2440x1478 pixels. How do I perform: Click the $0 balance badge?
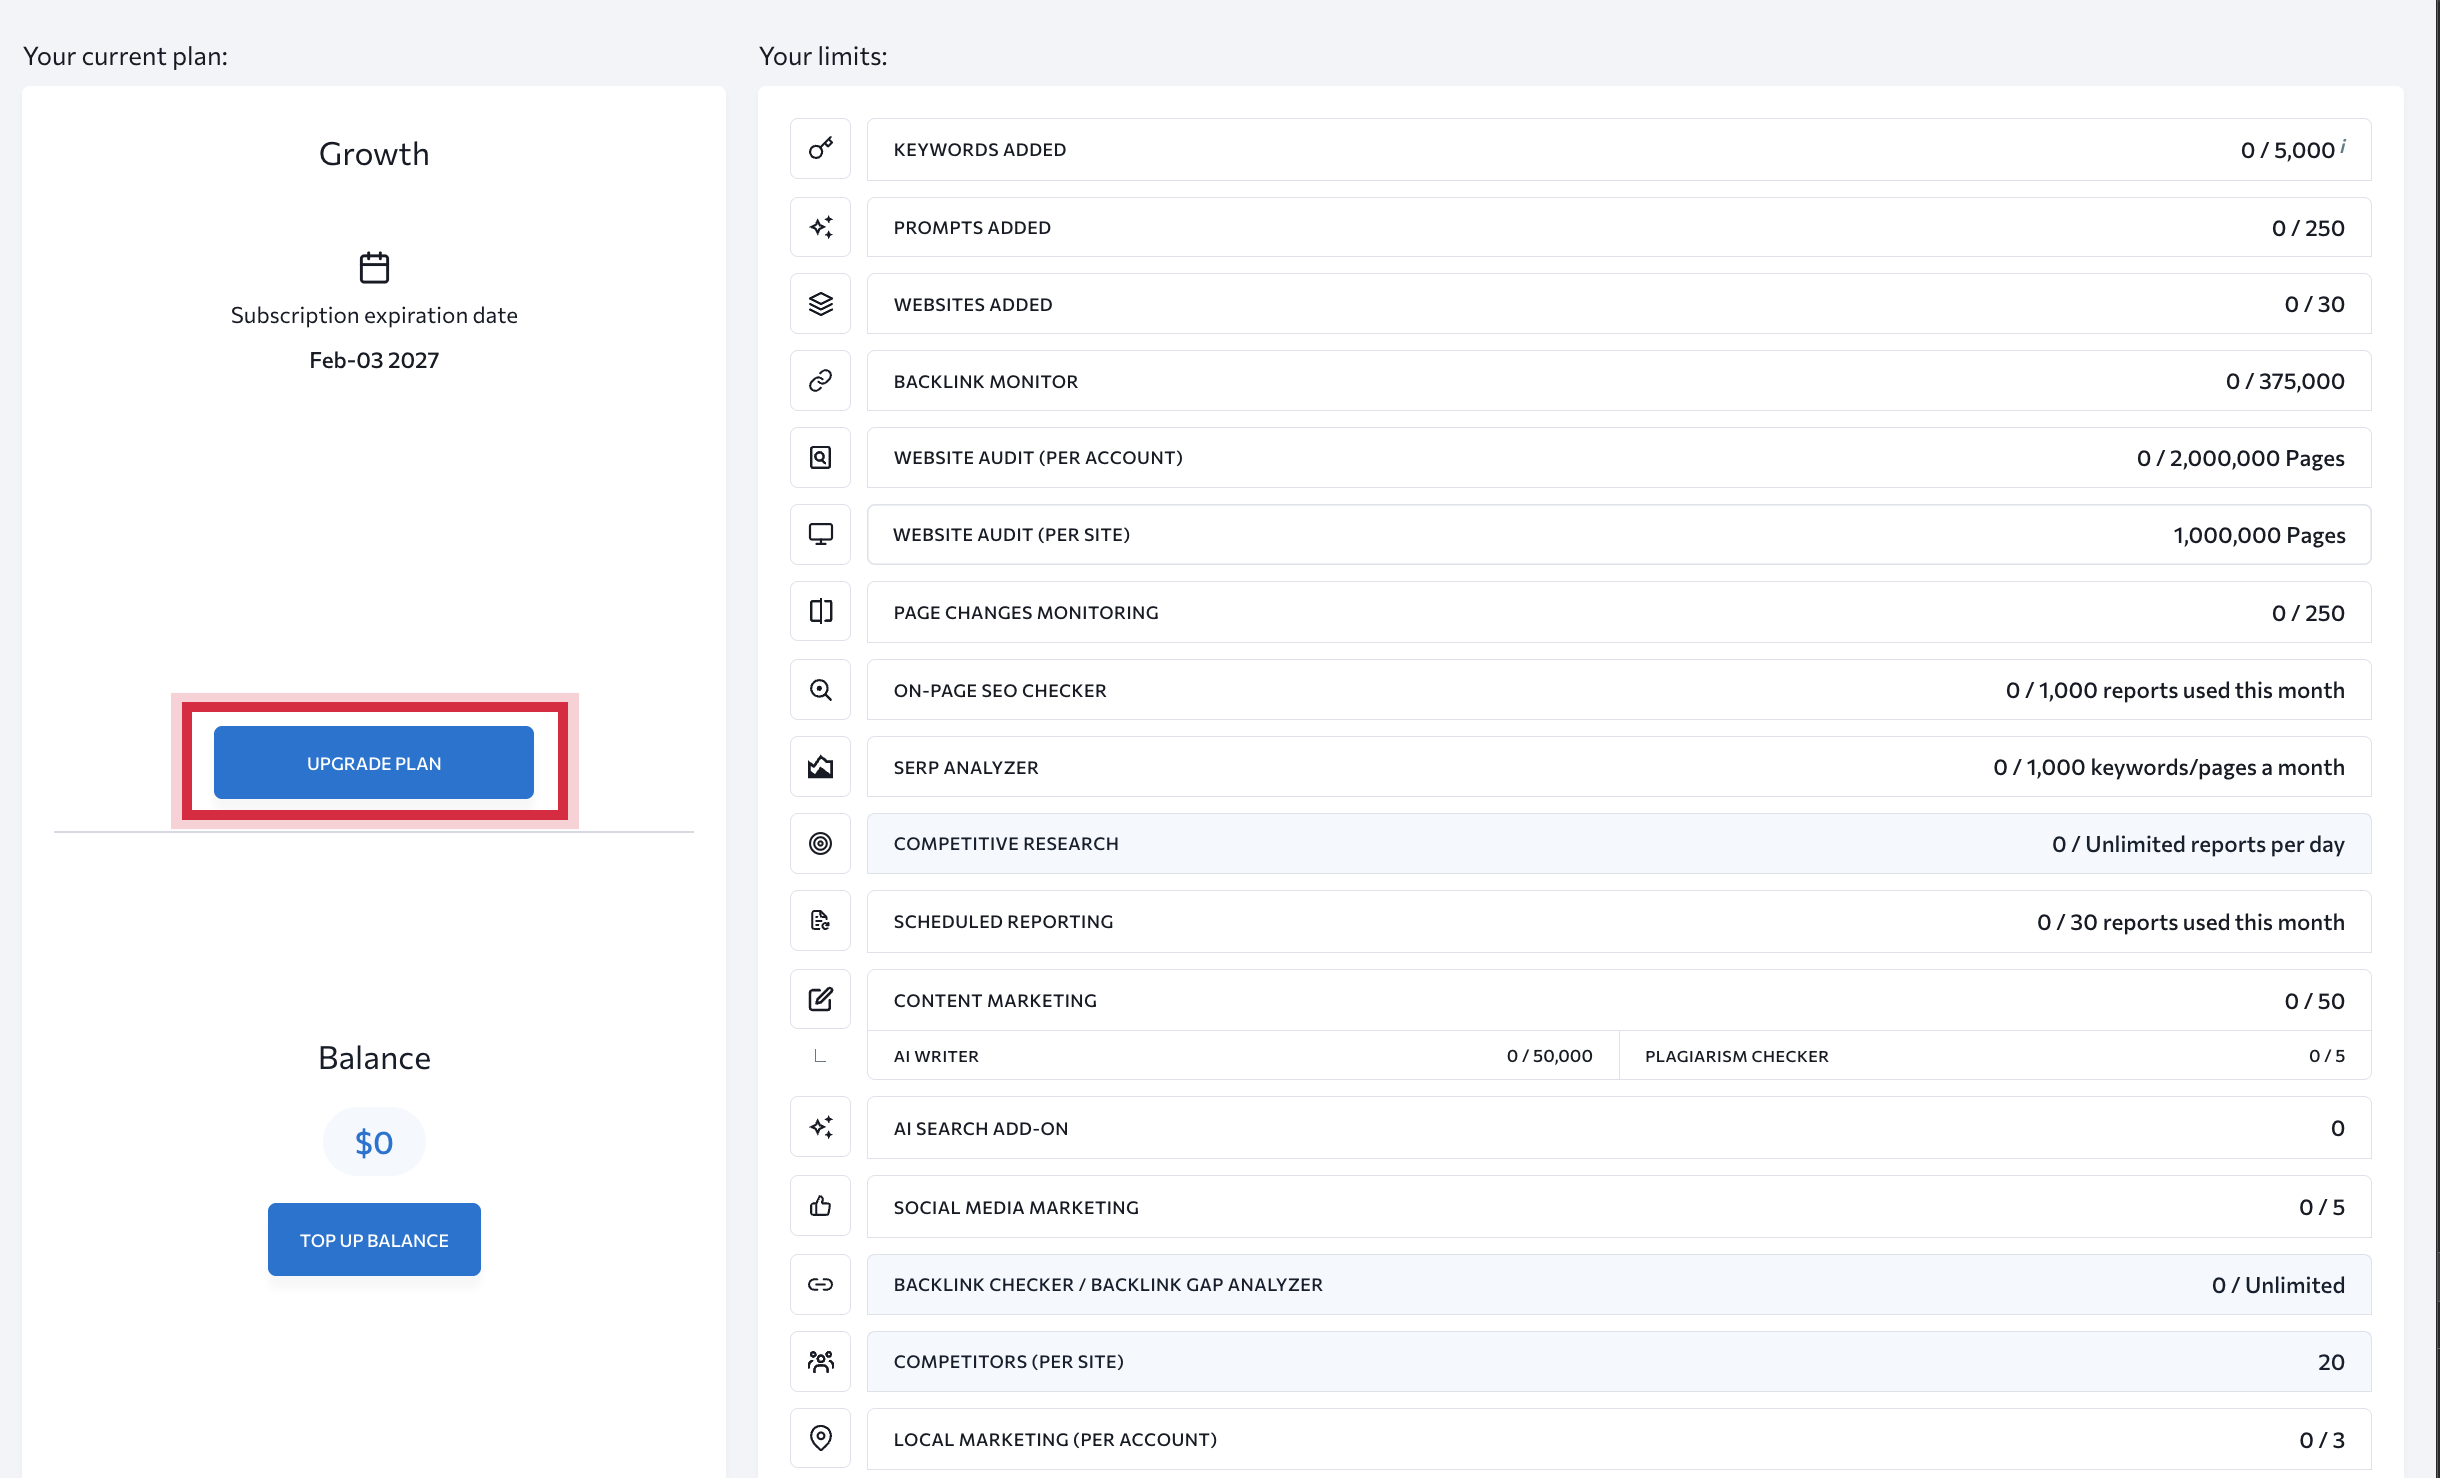point(374,1142)
